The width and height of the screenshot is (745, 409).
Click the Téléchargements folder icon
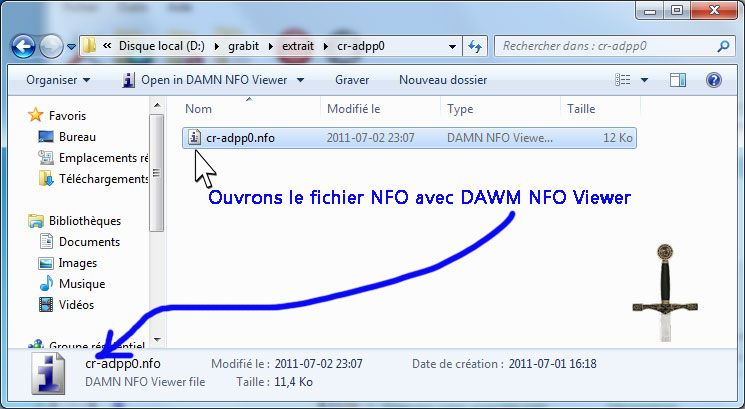(46, 178)
